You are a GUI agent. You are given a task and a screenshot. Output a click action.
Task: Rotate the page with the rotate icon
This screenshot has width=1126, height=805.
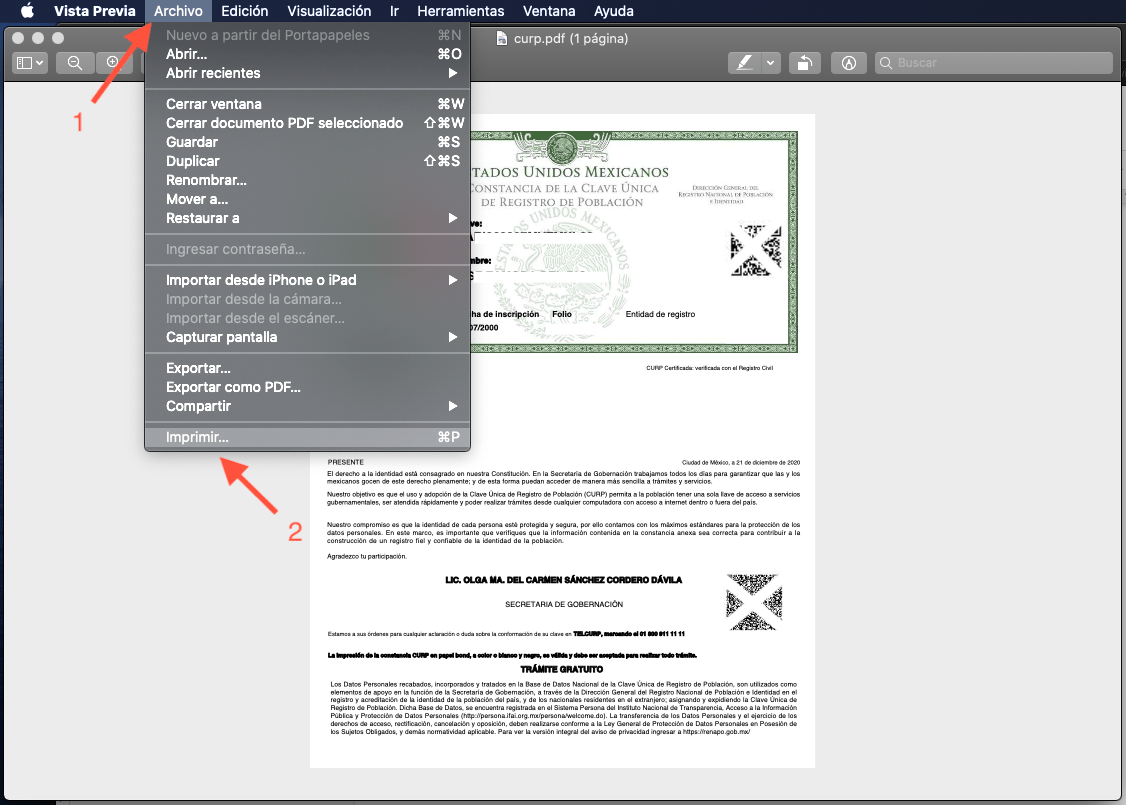[x=804, y=63]
